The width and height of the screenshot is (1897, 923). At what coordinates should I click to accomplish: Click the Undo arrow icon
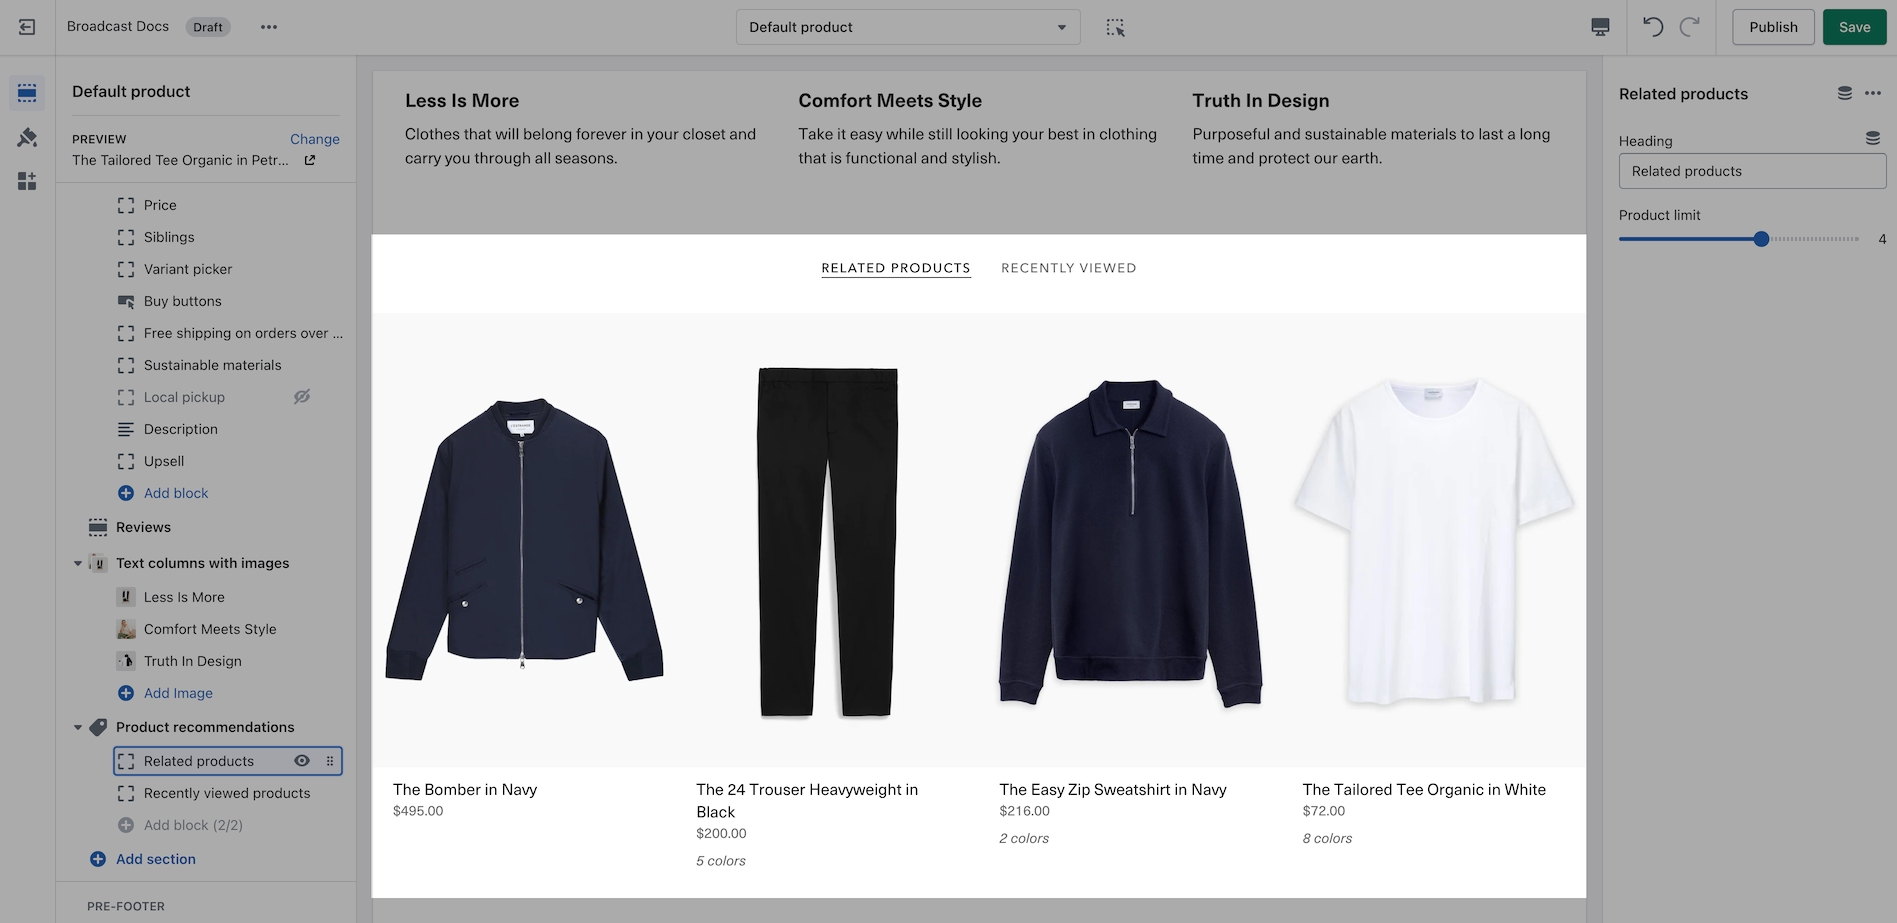1653,27
